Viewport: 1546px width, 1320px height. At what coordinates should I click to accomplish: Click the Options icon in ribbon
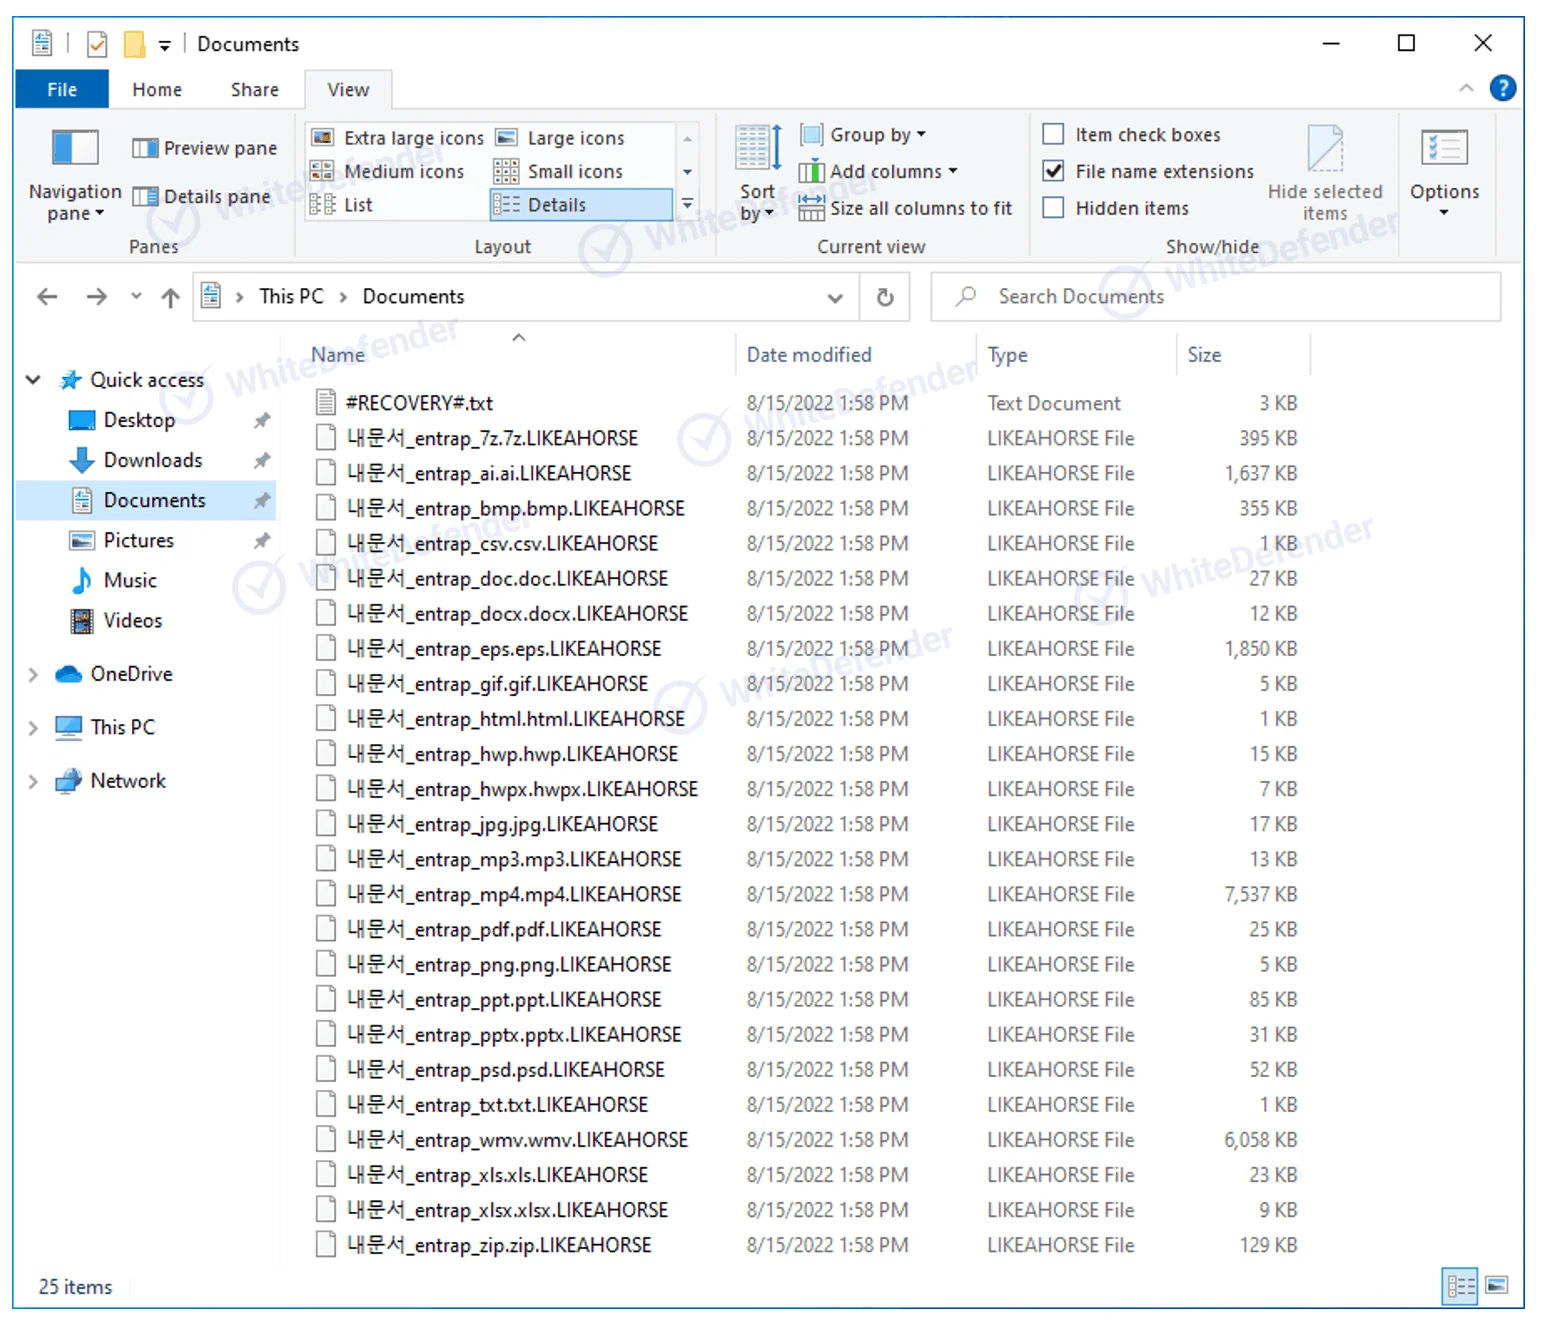click(1444, 150)
